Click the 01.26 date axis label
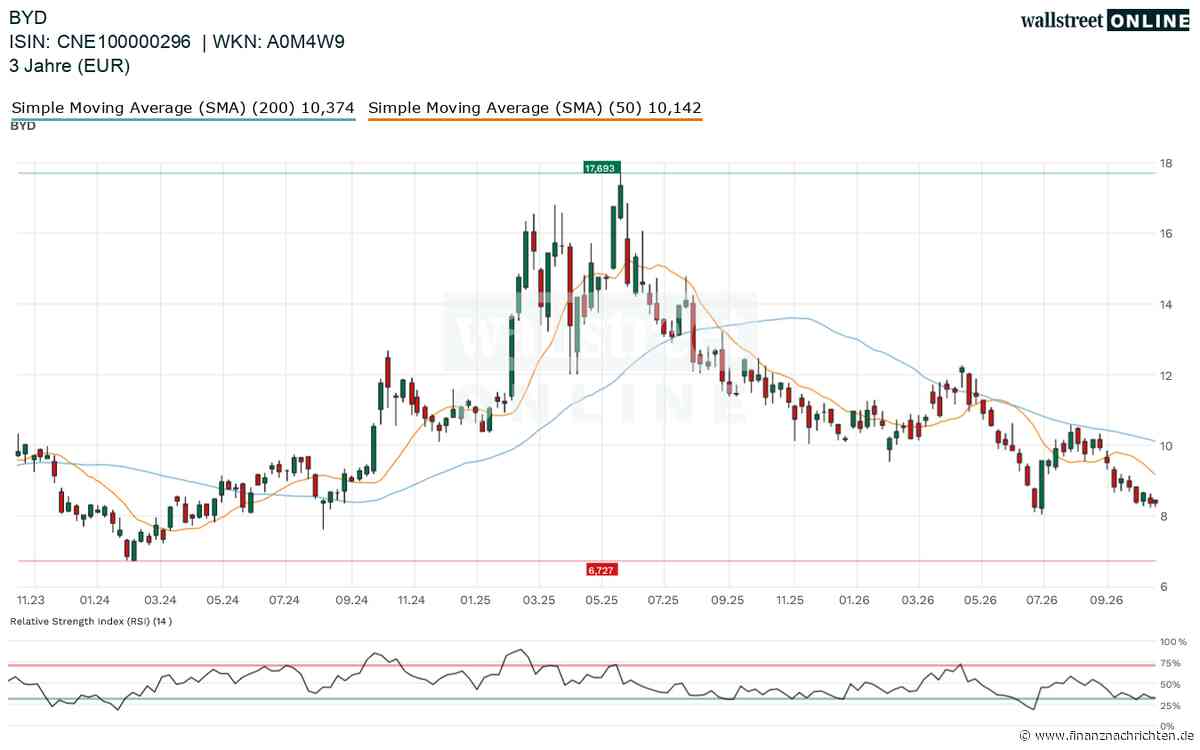The width and height of the screenshot is (1200, 750). pos(854,600)
